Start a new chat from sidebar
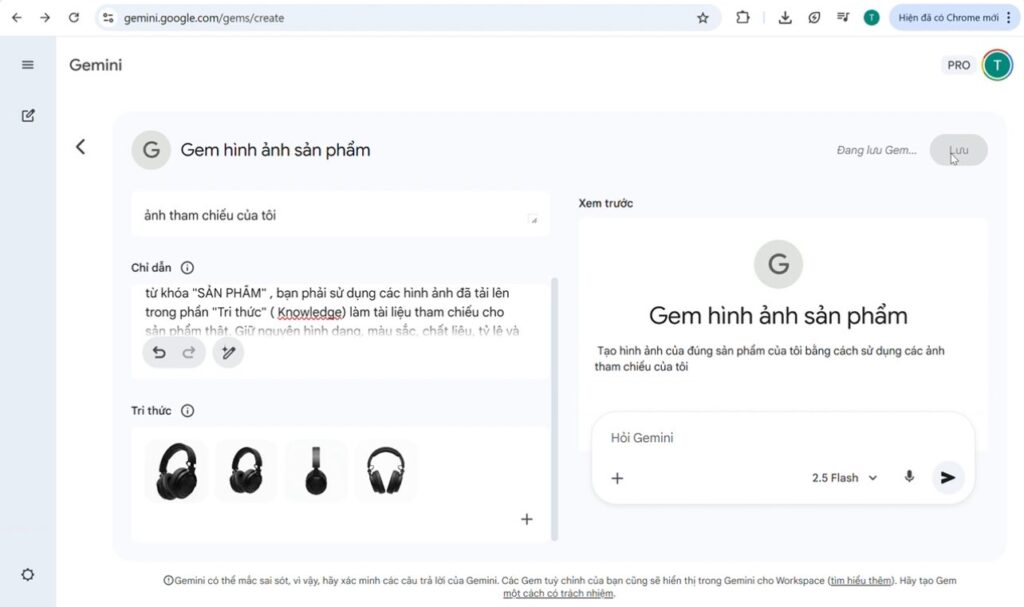 [28, 116]
